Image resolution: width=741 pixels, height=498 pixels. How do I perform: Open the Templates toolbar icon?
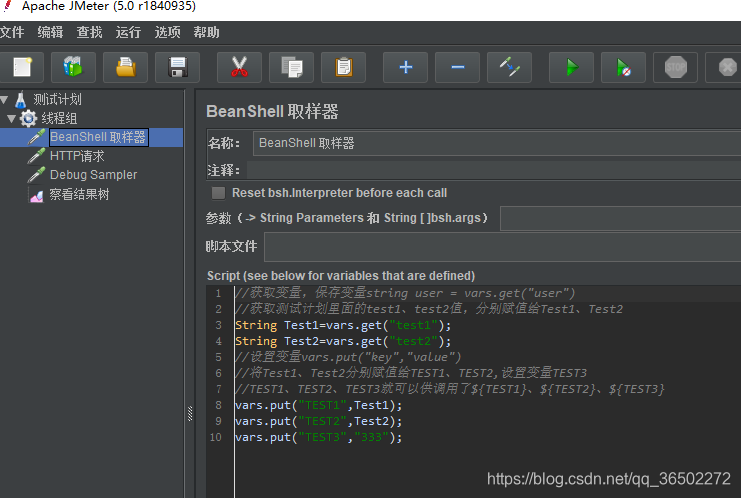(x=73, y=67)
